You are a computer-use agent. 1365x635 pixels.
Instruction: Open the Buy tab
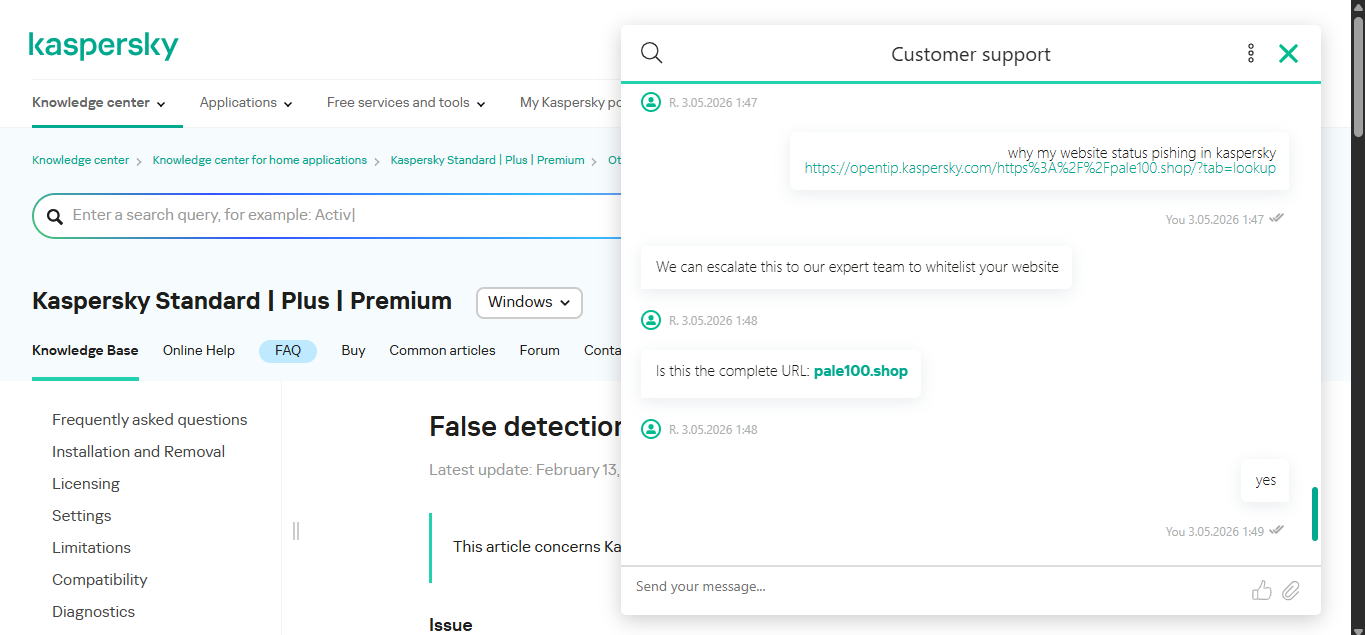coord(353,351)
